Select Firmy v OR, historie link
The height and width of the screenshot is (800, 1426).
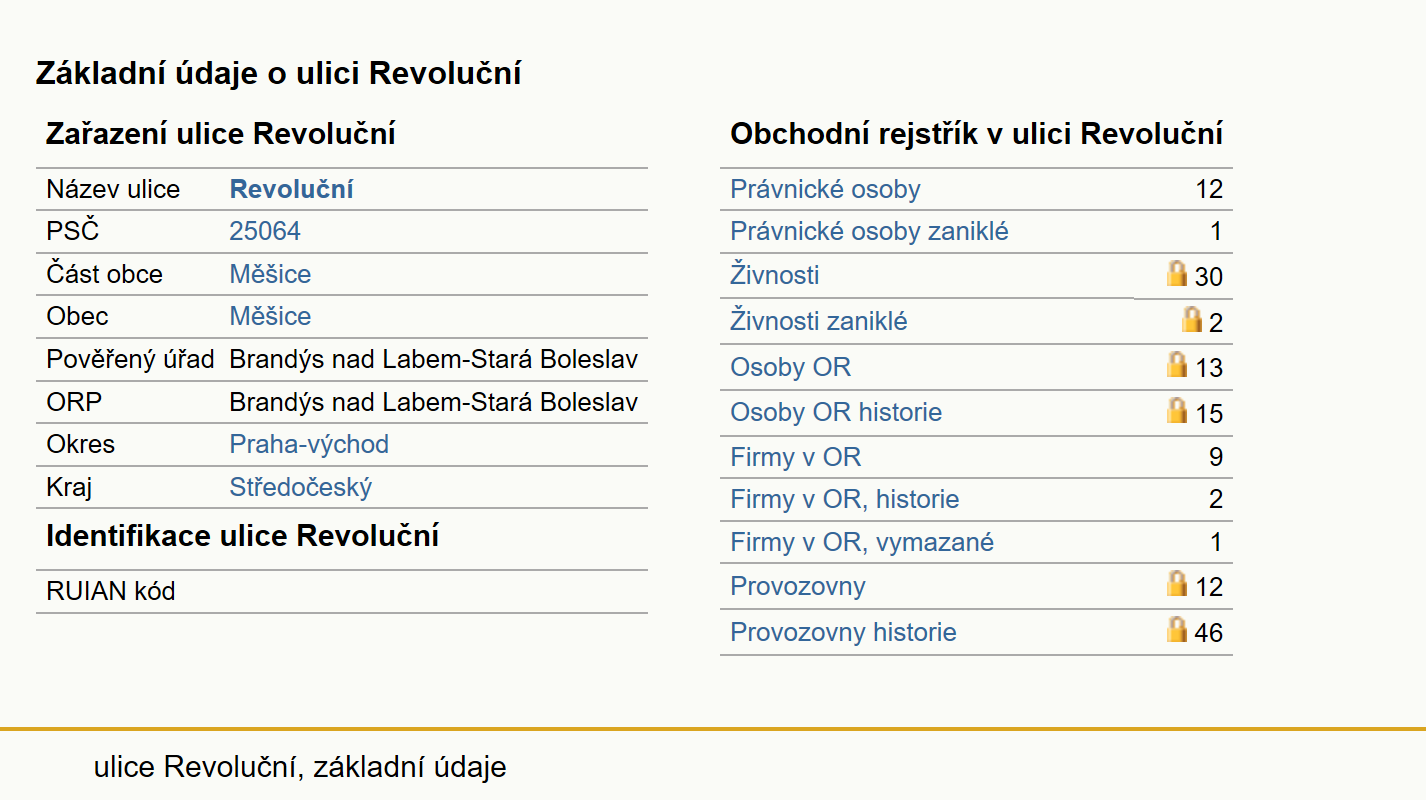(x=845, y=500)
